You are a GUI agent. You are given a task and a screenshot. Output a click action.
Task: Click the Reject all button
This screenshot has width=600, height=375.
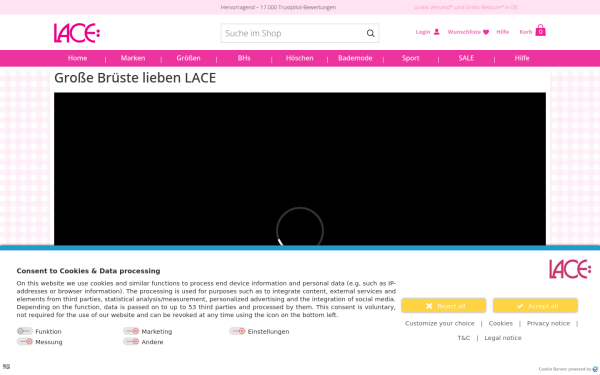[x=443, y=306]
